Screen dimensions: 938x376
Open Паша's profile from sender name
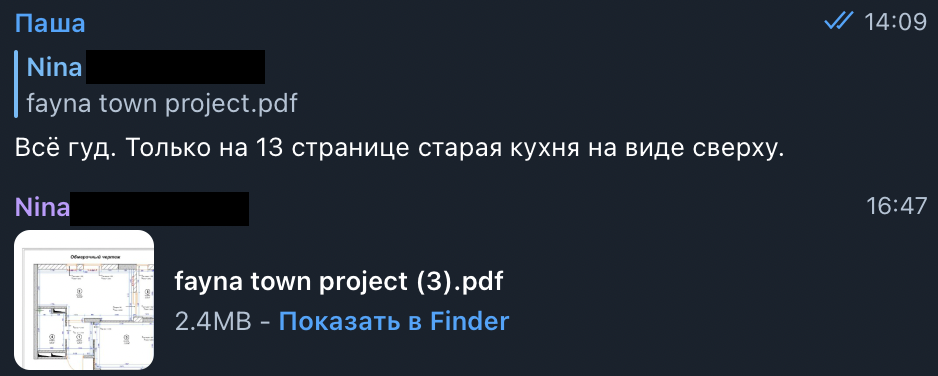(x=50, y=23)
